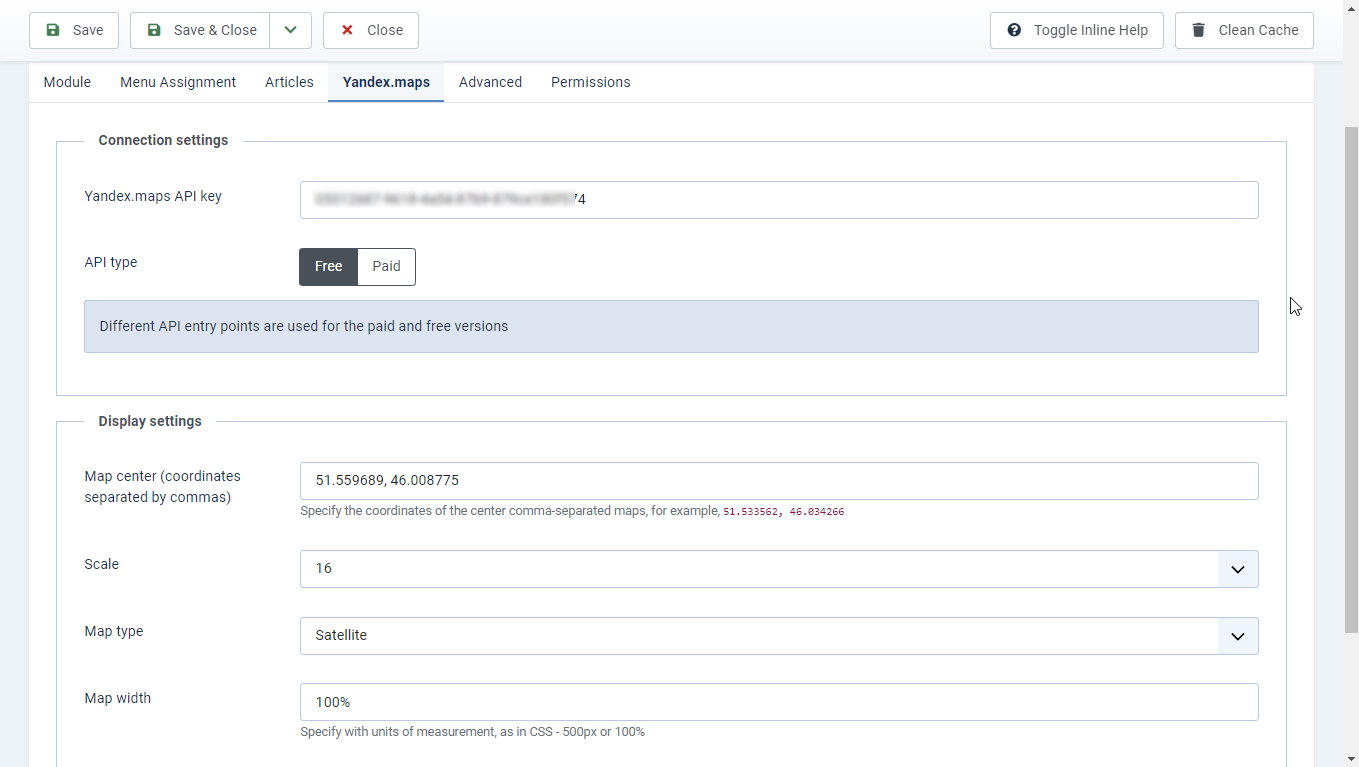Go to the Articles tab

(289, 82)
